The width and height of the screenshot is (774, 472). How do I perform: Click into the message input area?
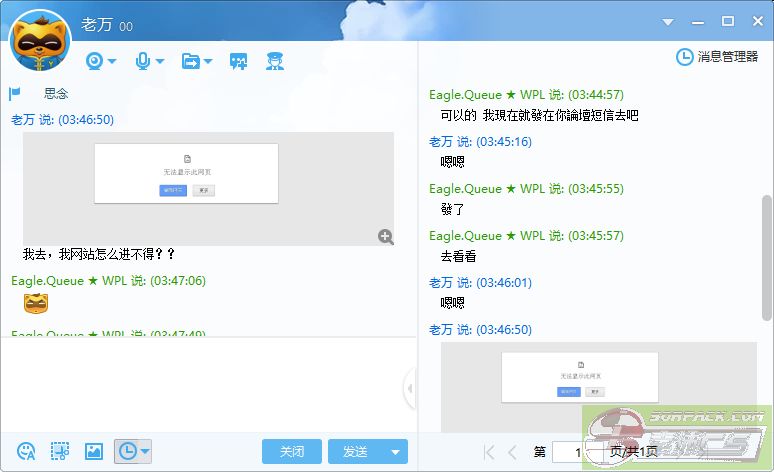point(208,385)
